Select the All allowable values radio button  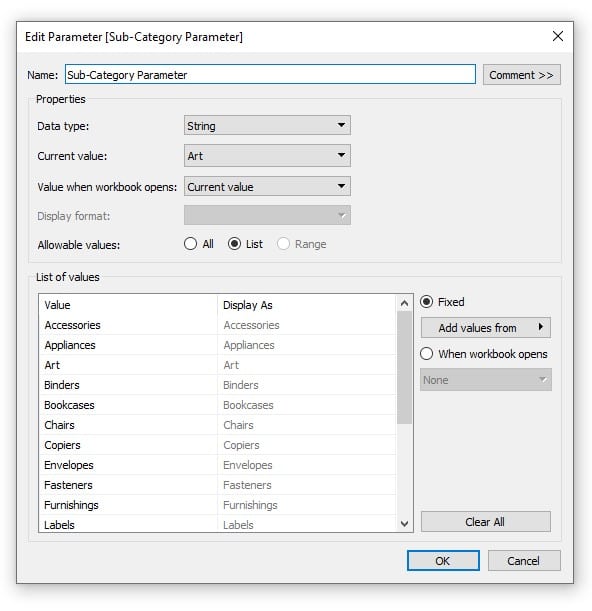[x=190, y=244]
